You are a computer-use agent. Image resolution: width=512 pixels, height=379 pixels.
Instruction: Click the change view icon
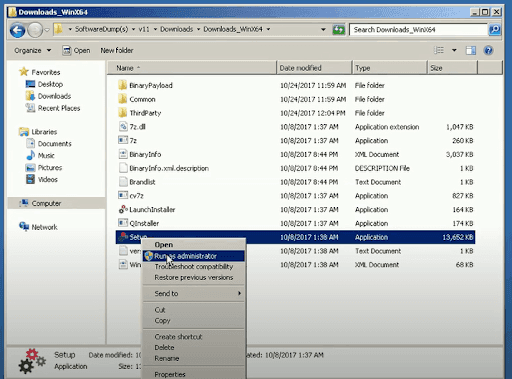coord(439,50)
